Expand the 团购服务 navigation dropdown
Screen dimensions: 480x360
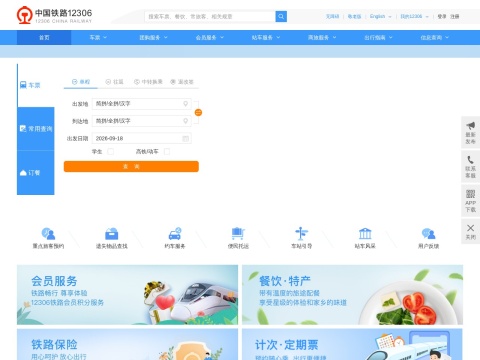click(x=153, y=37)
